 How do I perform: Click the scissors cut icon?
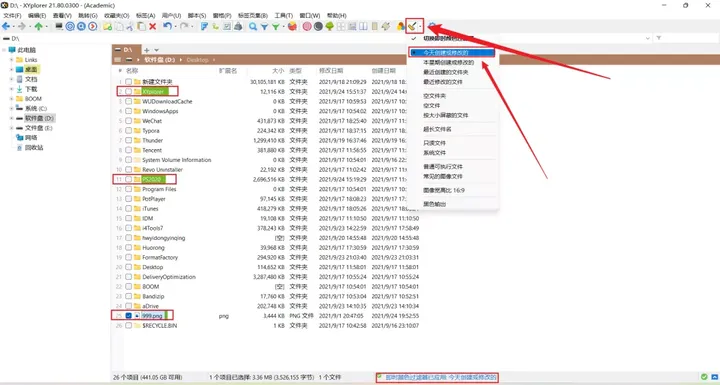pos(130,27)
